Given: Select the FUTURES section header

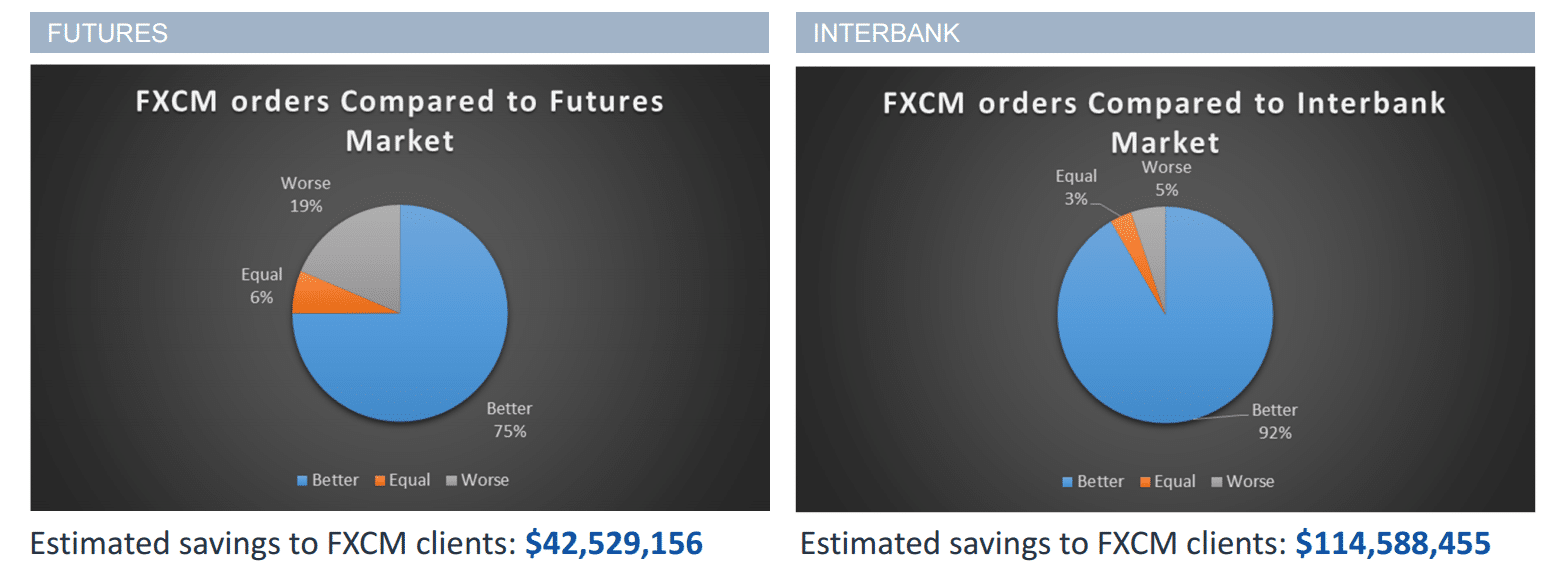Looking at the screenshot, I should 399,33.
